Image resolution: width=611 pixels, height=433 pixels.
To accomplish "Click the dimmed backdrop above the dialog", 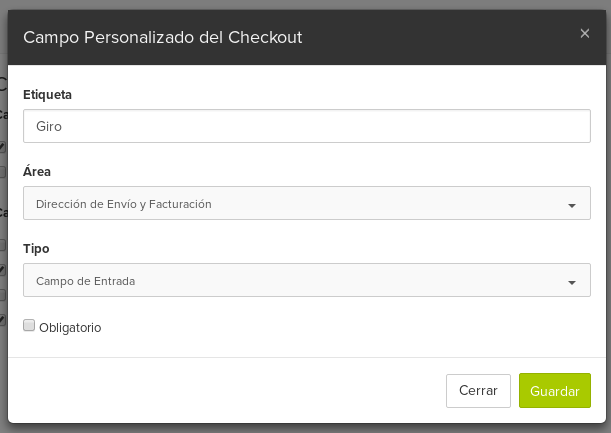I will pos(306,4).
